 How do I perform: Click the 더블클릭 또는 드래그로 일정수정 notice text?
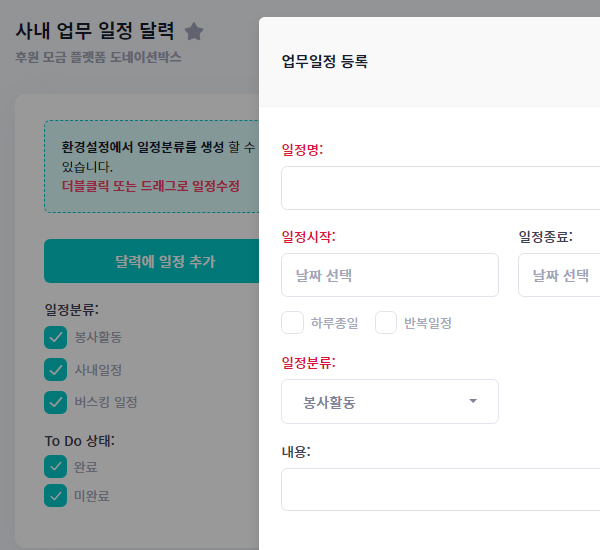point(150,185)
